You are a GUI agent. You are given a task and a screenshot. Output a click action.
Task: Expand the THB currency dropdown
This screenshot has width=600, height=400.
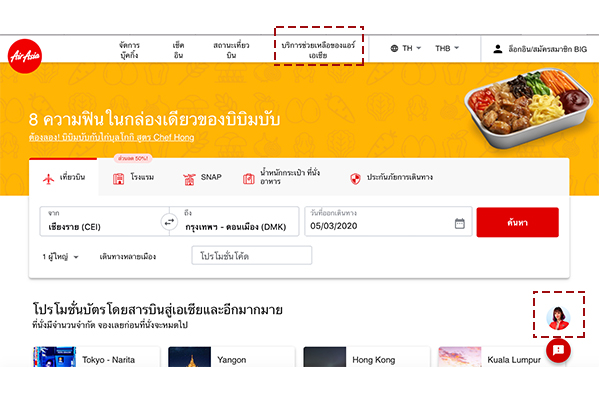tap(447, 48)
